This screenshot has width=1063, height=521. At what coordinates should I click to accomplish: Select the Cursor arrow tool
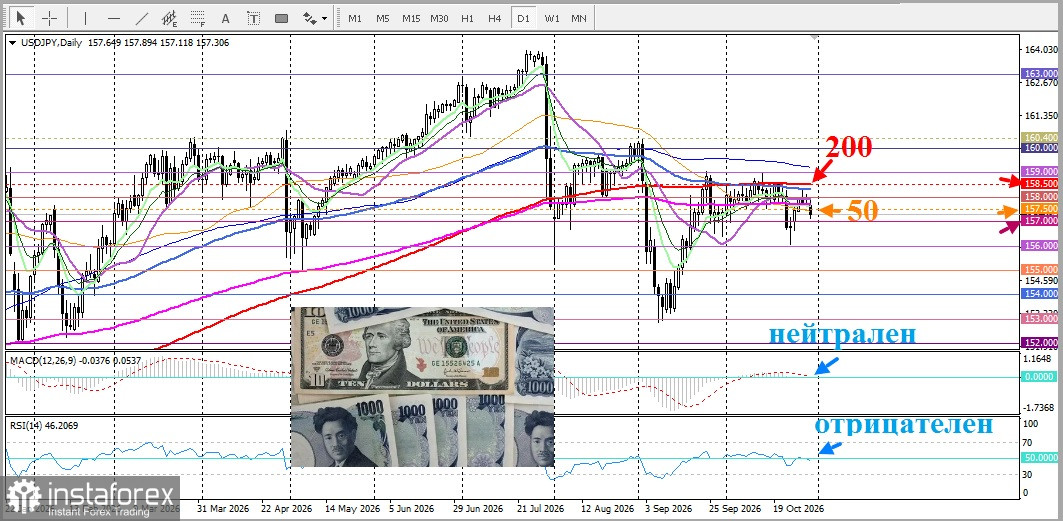22,18
